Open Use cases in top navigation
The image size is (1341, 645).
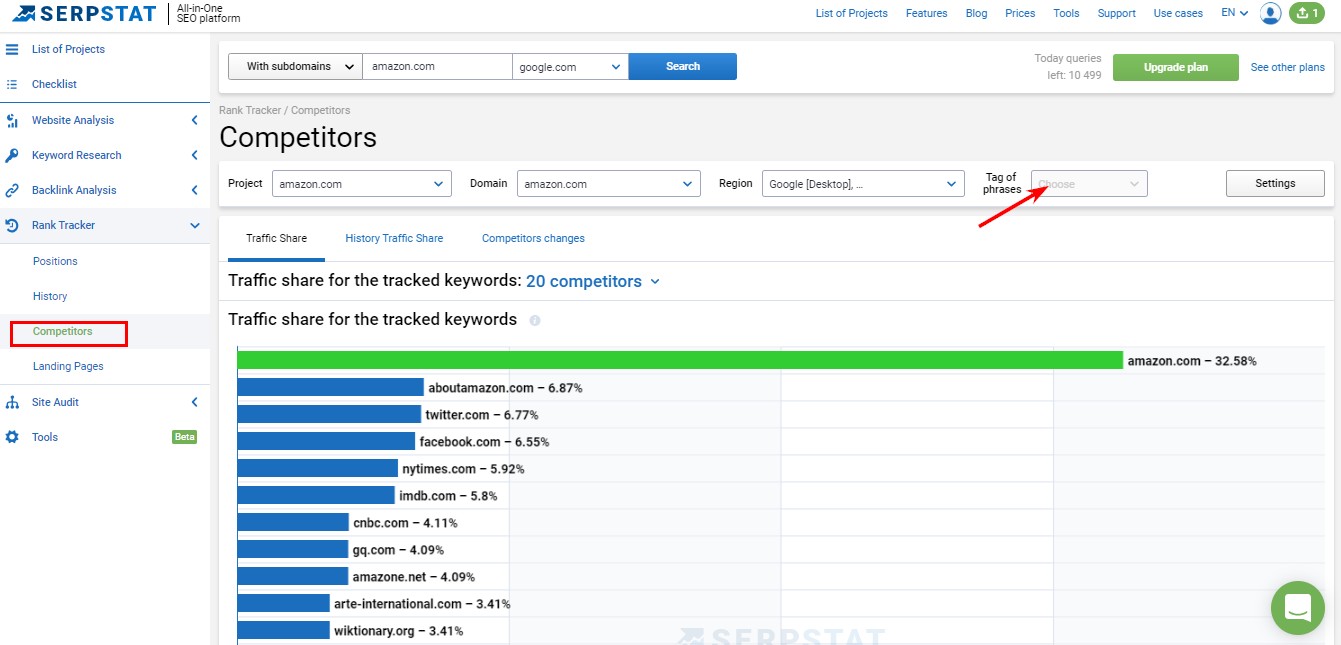point(1178,13)
